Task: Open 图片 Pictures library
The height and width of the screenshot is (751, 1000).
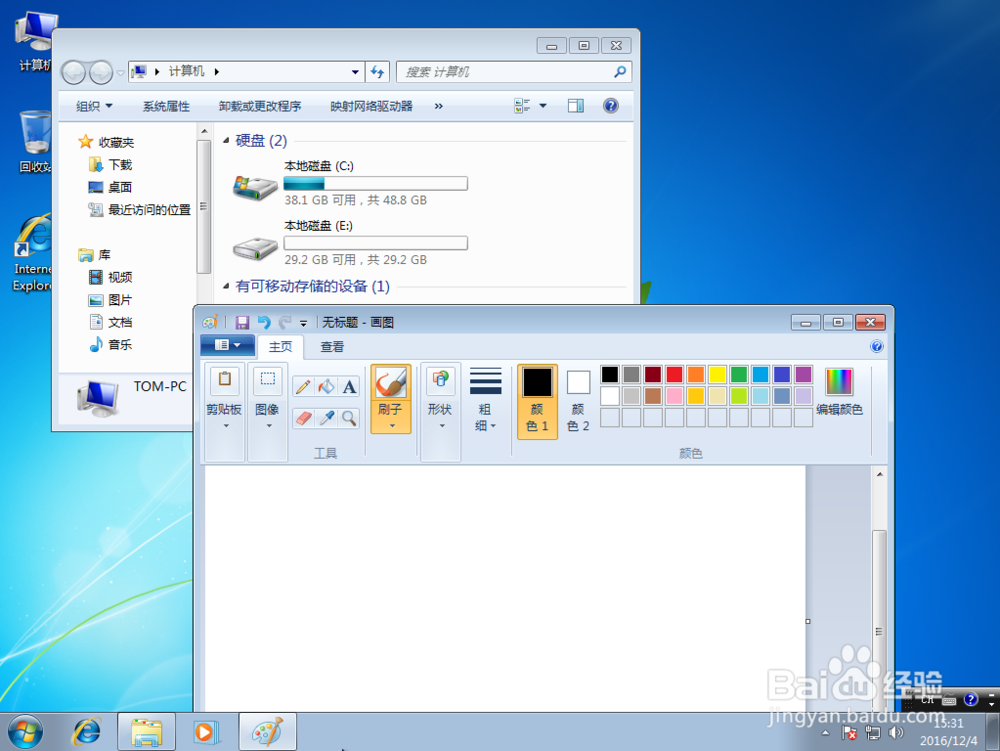Action: (110, 300)
